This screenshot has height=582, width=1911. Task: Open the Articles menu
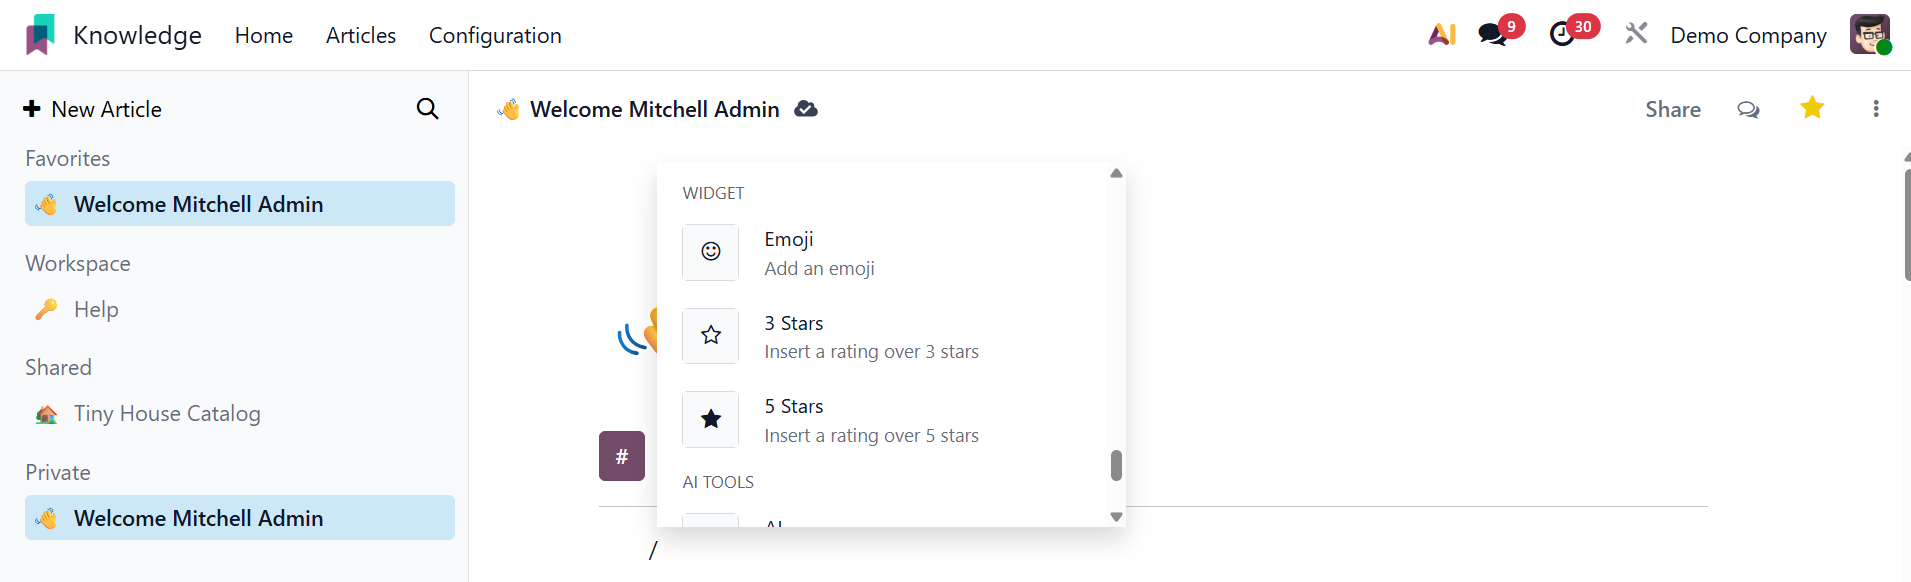(x=361, y=36)
